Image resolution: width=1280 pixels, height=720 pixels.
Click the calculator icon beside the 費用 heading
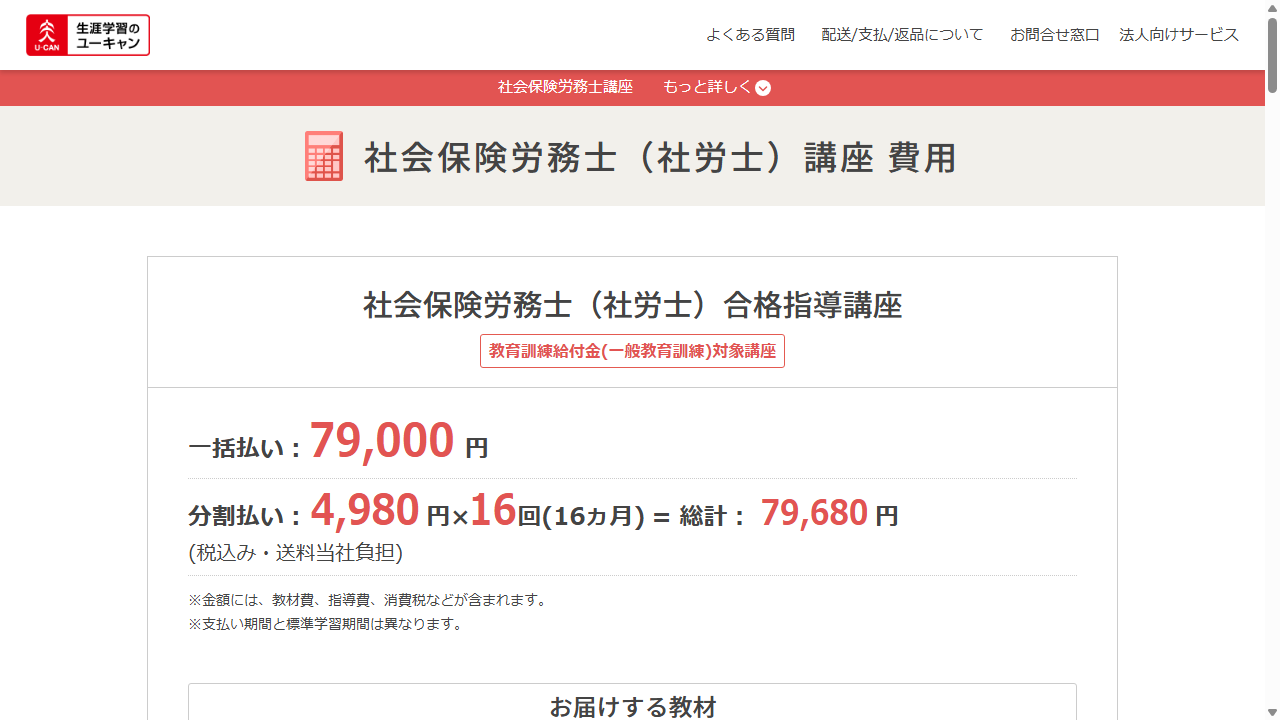(x=324, y=157)
